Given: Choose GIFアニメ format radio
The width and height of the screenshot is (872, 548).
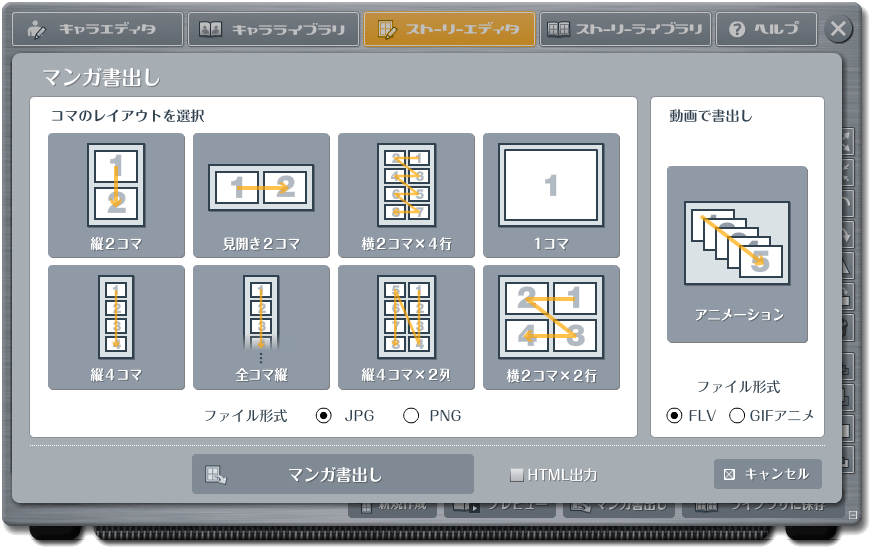Looking at the screenshot, I should click(x=737, y=416).
